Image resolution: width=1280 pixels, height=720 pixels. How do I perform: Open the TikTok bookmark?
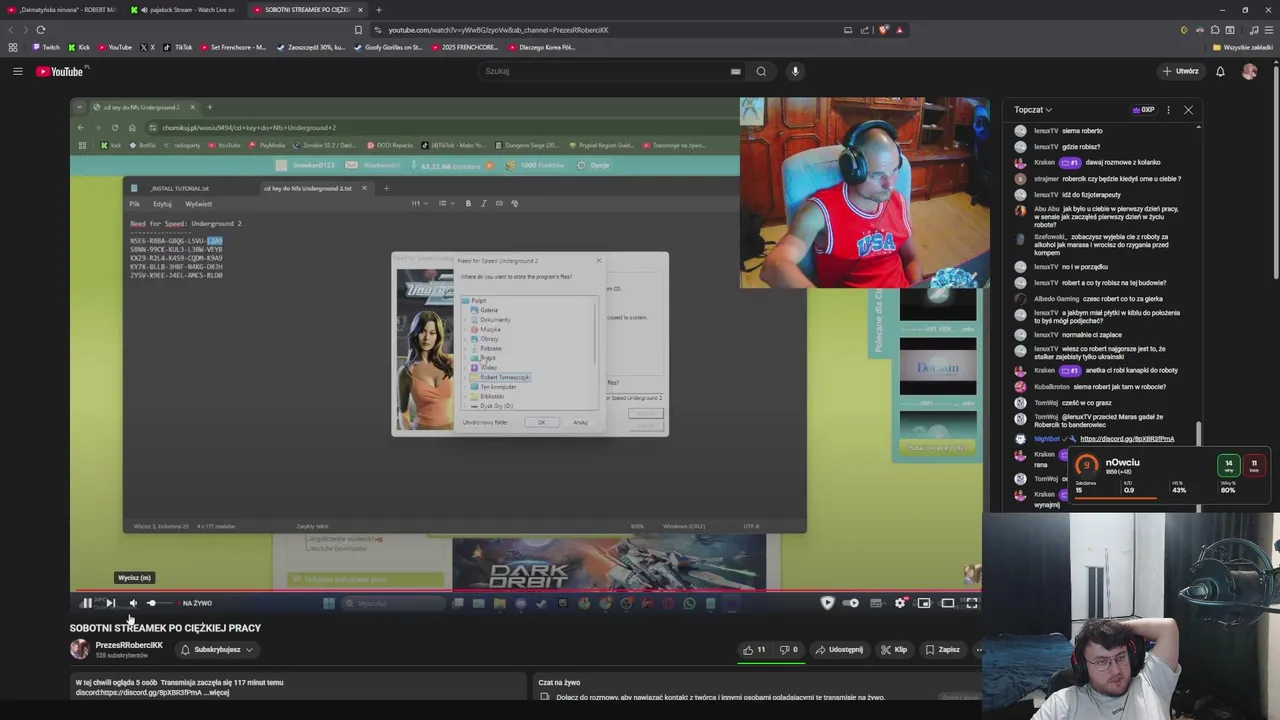point(178,47)
